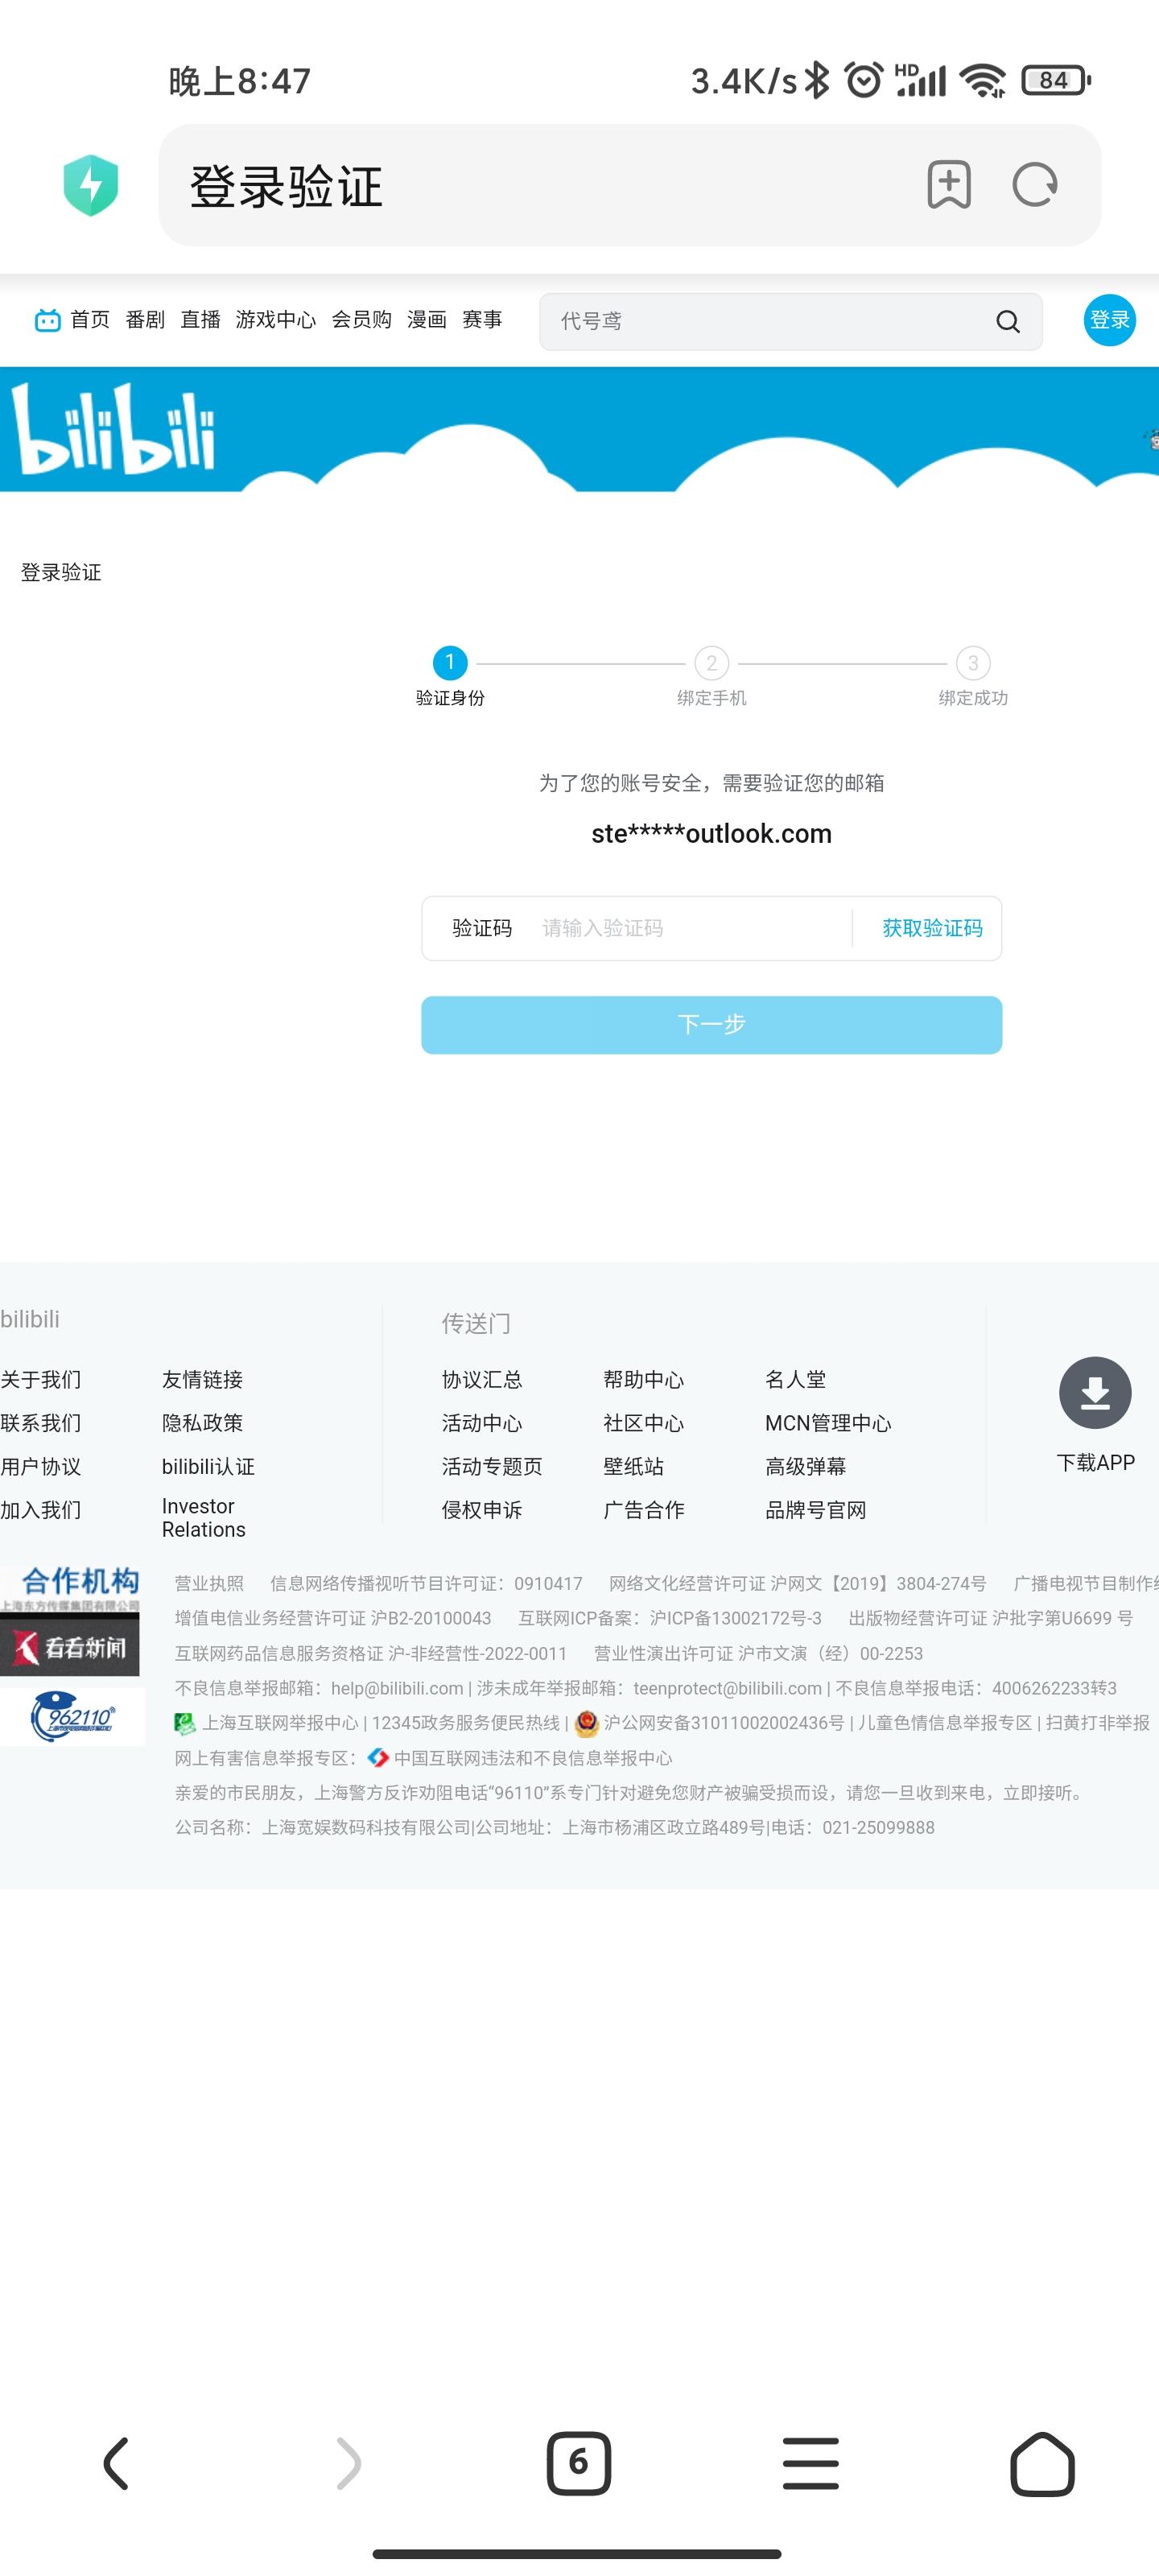Add this page to bookmarks
Viewport: 1159px width, 2576px height.
[x=949, y=185]
